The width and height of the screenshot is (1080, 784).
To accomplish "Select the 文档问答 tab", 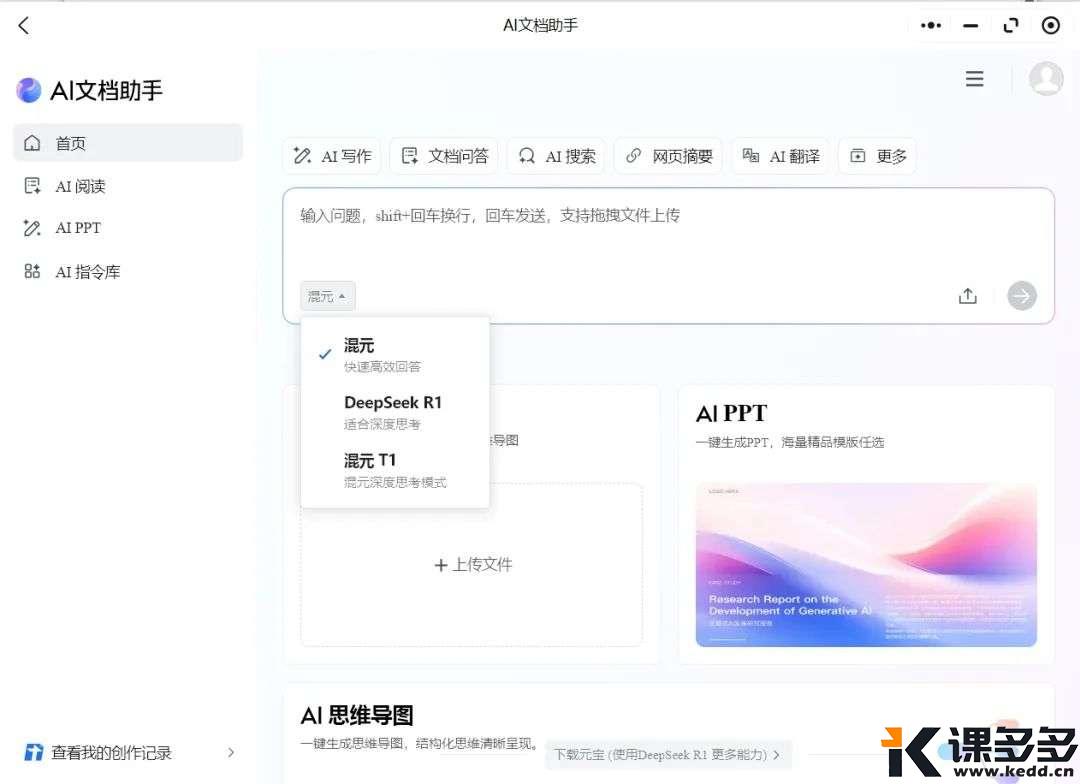I will [444, 156].
